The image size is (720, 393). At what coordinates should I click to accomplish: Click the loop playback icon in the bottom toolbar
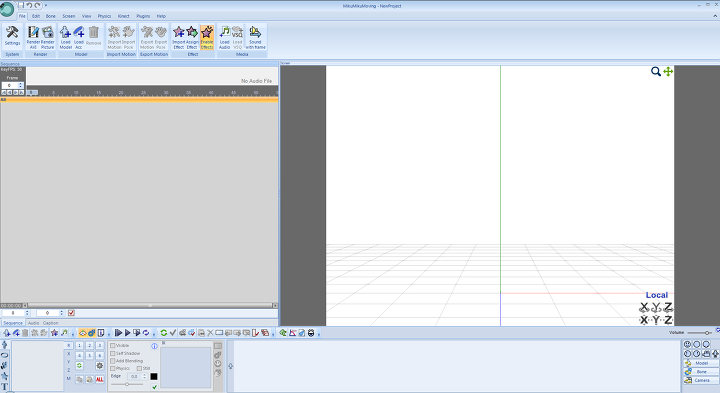point(146,333)
